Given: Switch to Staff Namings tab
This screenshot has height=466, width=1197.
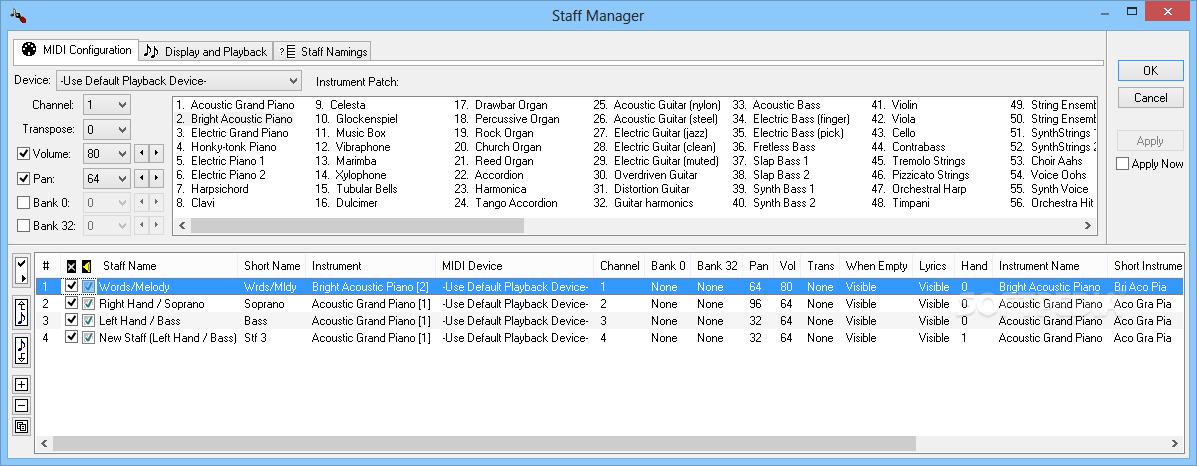Looking at the screenshot, I should pyautogui.click(x=323, y=52).
